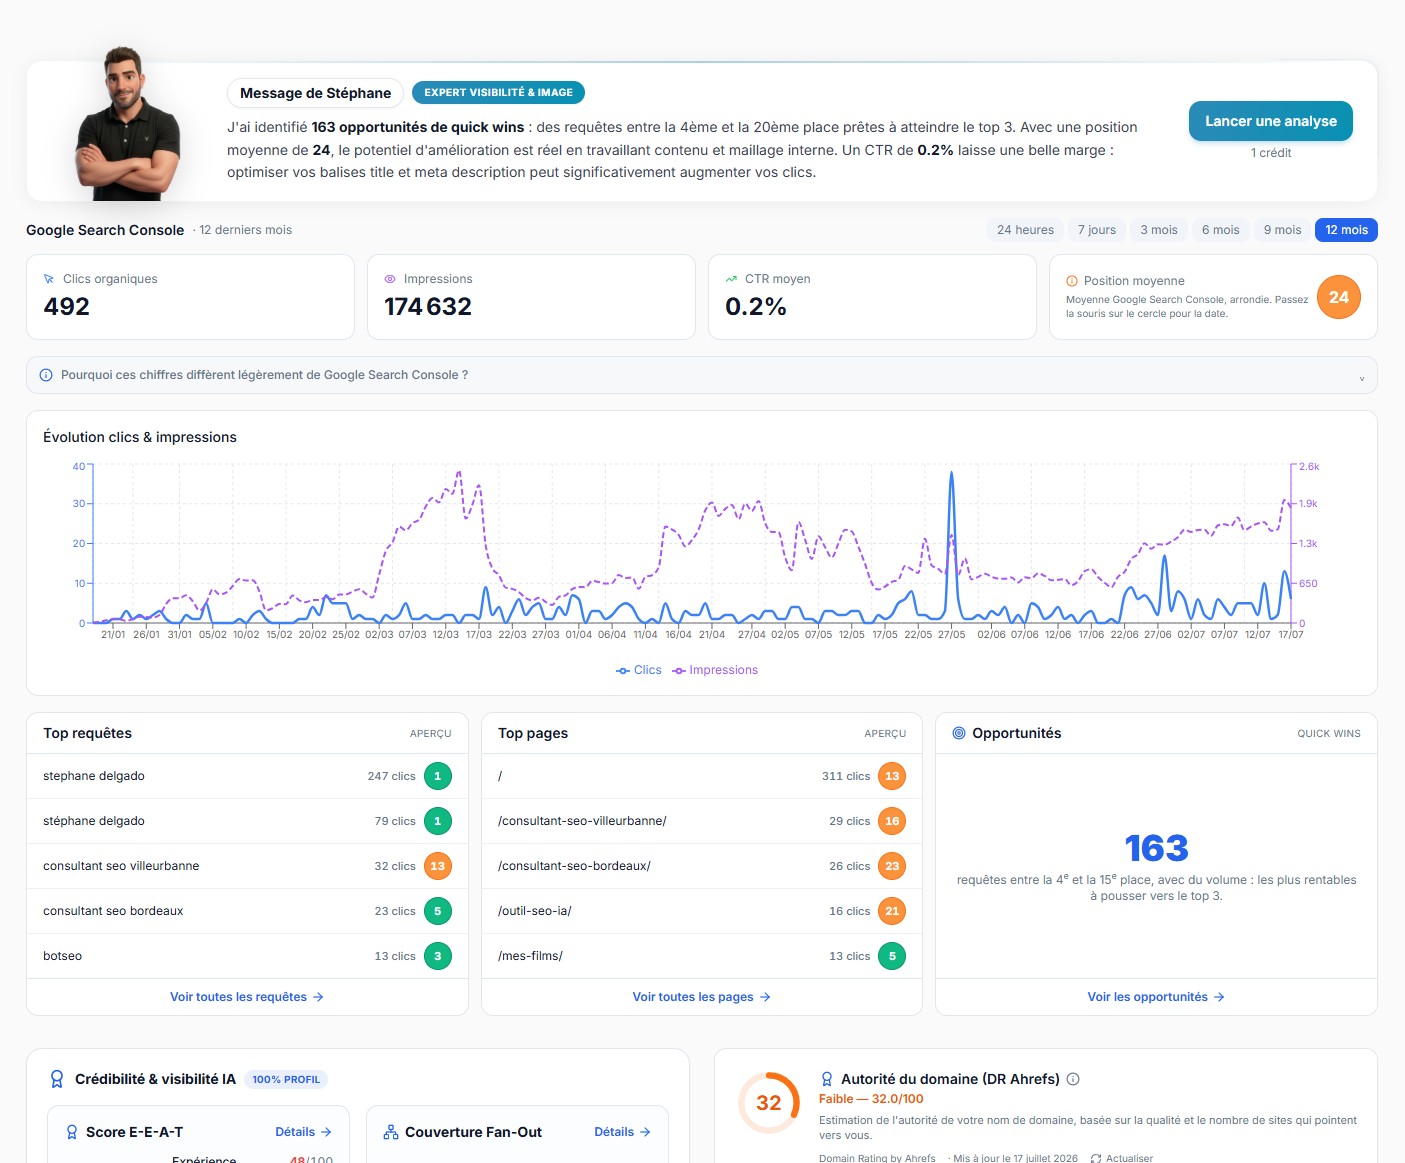Click the chevron of the Pourquoi ces chiffres row
Viewport: 1405px width, 1163px height.
pos(1361,378)
